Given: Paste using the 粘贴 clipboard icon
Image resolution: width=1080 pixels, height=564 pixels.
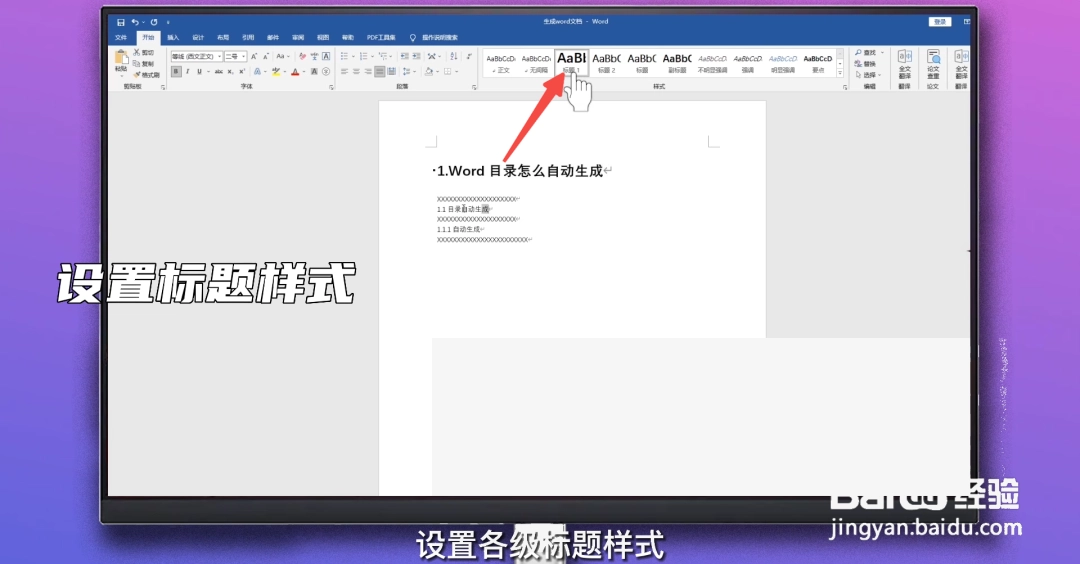Looking at the screenshot, I should click(x=121, y=61).
